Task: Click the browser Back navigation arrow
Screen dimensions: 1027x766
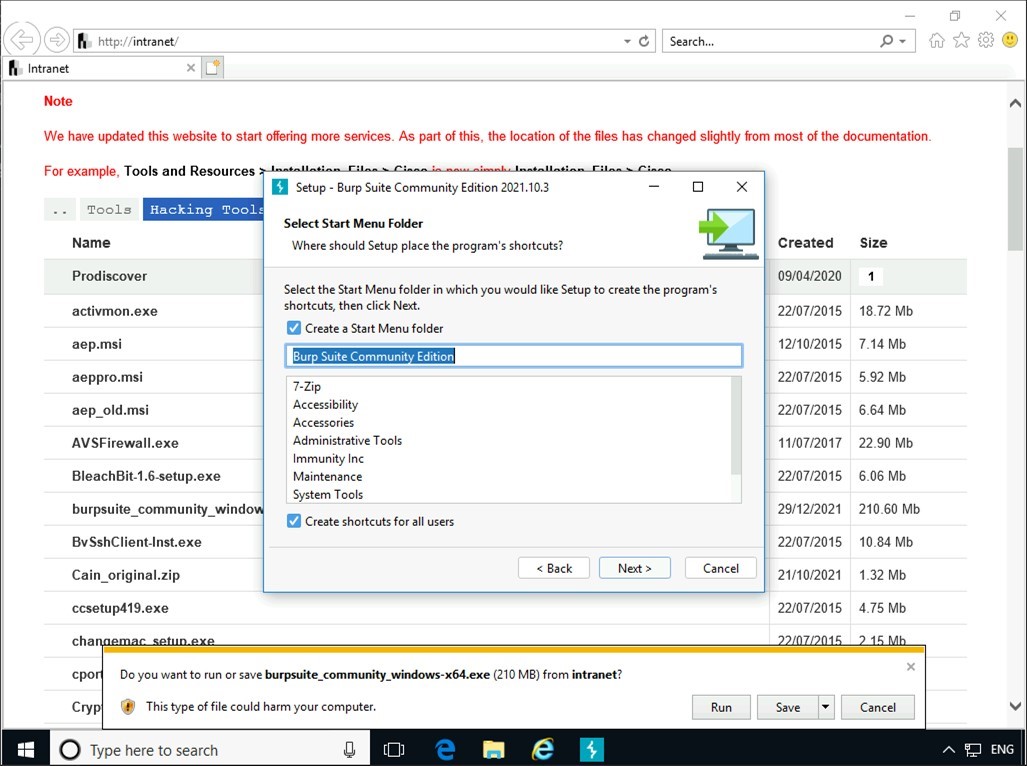Action: pyautogui.click(x=21, y=39)
